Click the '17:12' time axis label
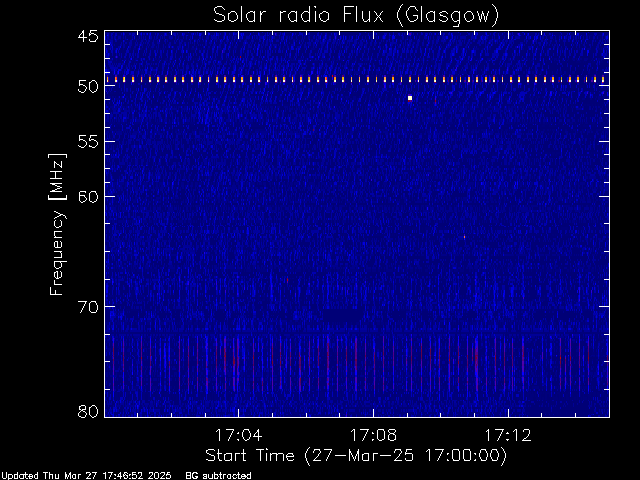 coord(508,435)
